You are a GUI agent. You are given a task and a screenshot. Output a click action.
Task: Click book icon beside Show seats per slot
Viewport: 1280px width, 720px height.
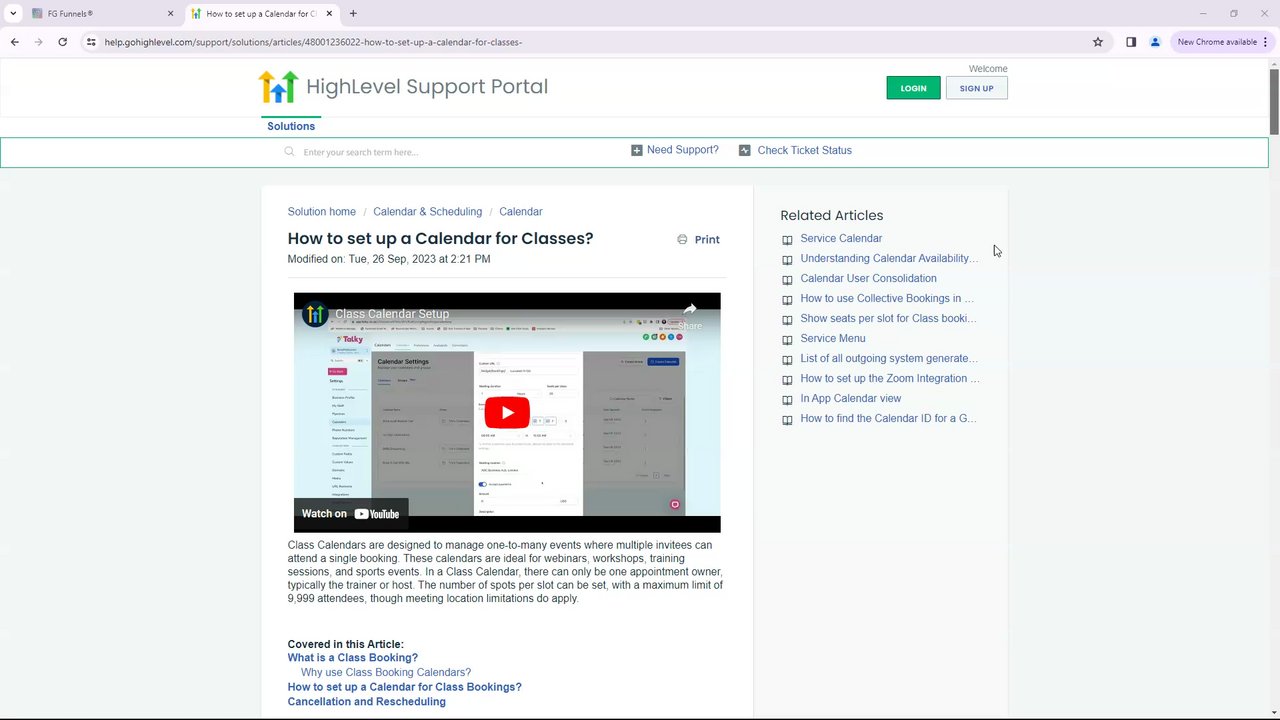[x=787, y=320]
